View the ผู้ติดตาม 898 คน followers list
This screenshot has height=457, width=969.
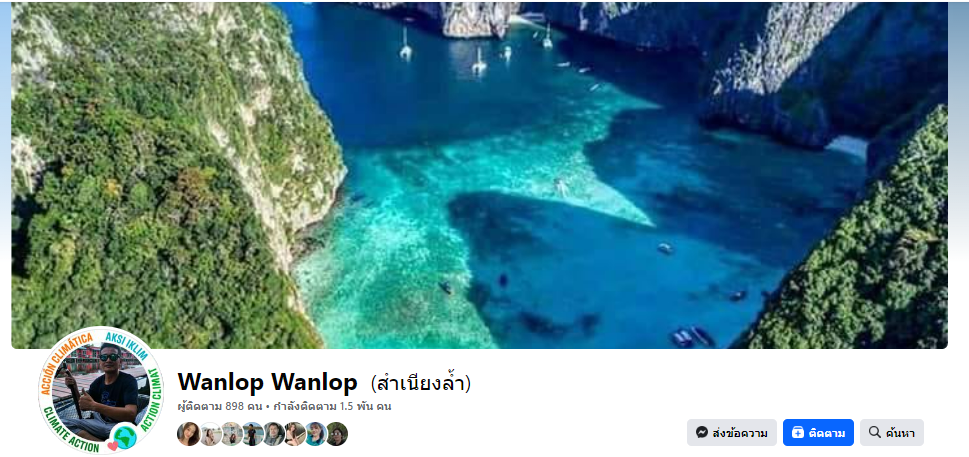pyautogui.click(x=220, y=406)
